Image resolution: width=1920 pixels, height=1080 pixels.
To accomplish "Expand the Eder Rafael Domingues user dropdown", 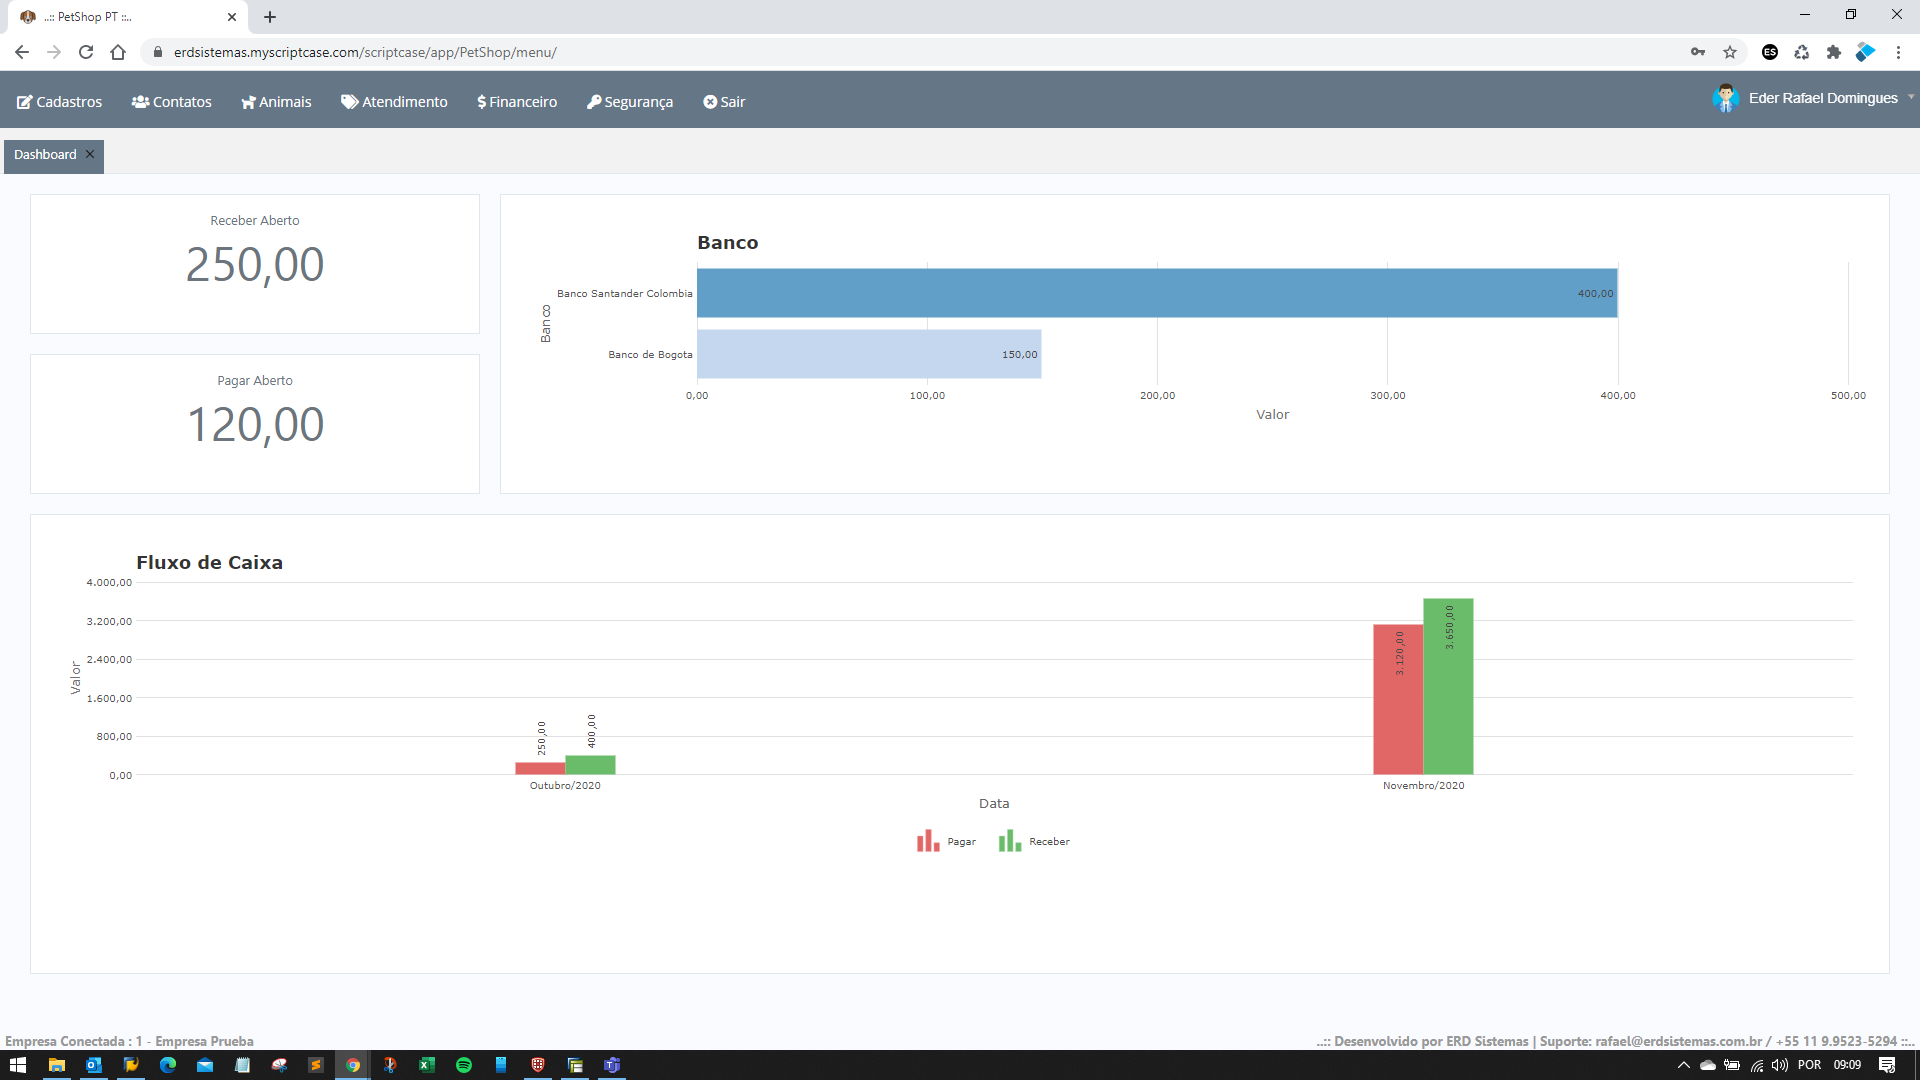I will pyautogui.click(x=1822, y=98).
